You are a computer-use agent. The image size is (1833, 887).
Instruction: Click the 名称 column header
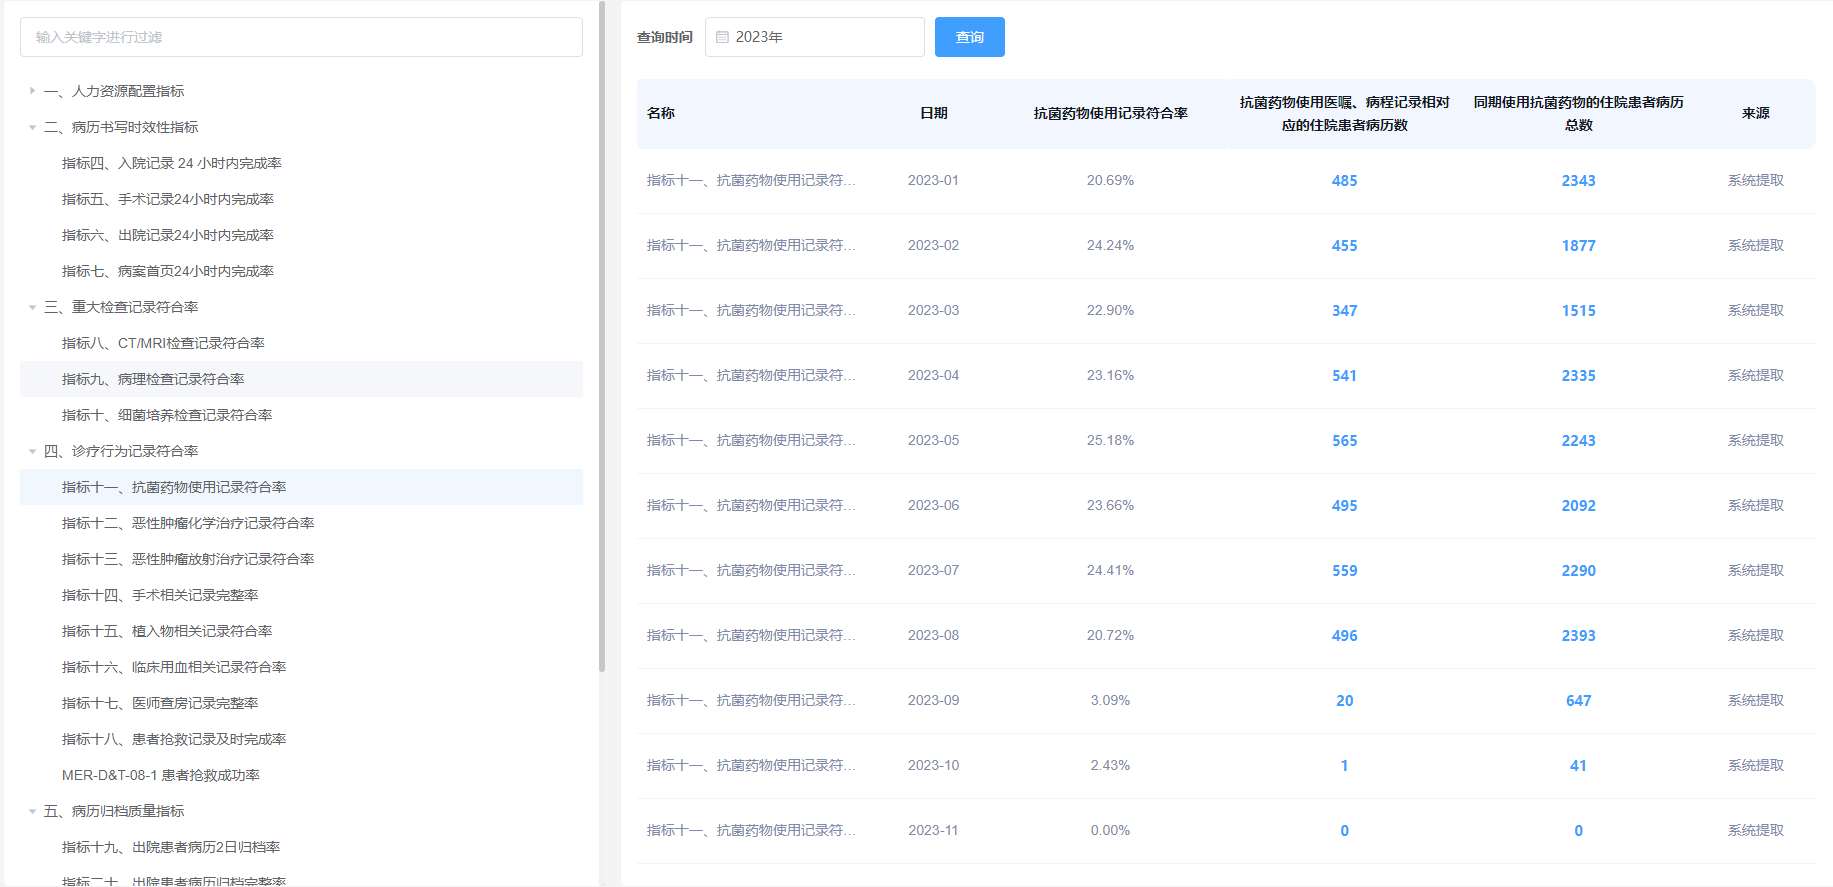pos(660,113)
